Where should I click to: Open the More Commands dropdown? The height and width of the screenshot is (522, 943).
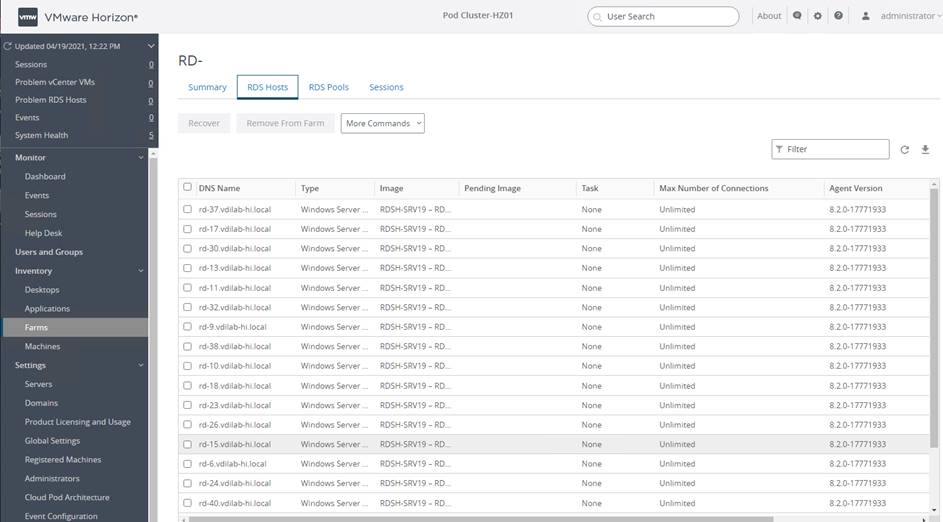click(382, 123)
